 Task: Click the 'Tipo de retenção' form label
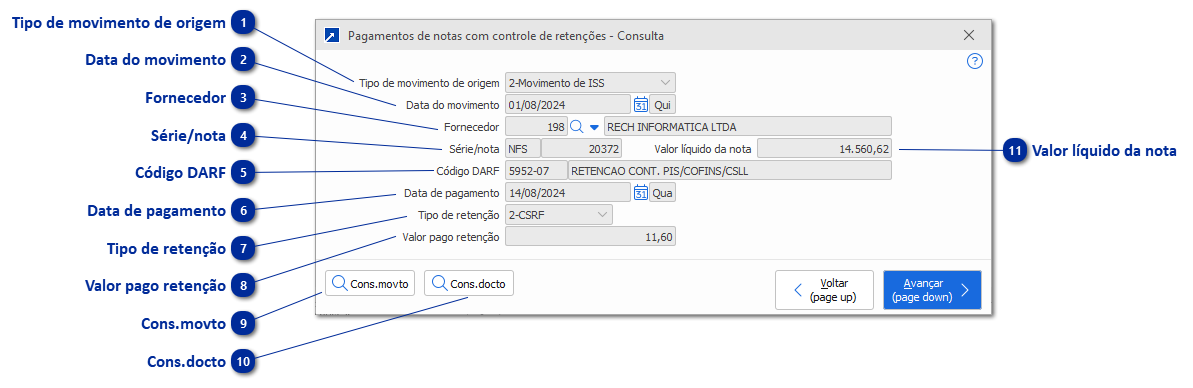[x=458, y=215]
